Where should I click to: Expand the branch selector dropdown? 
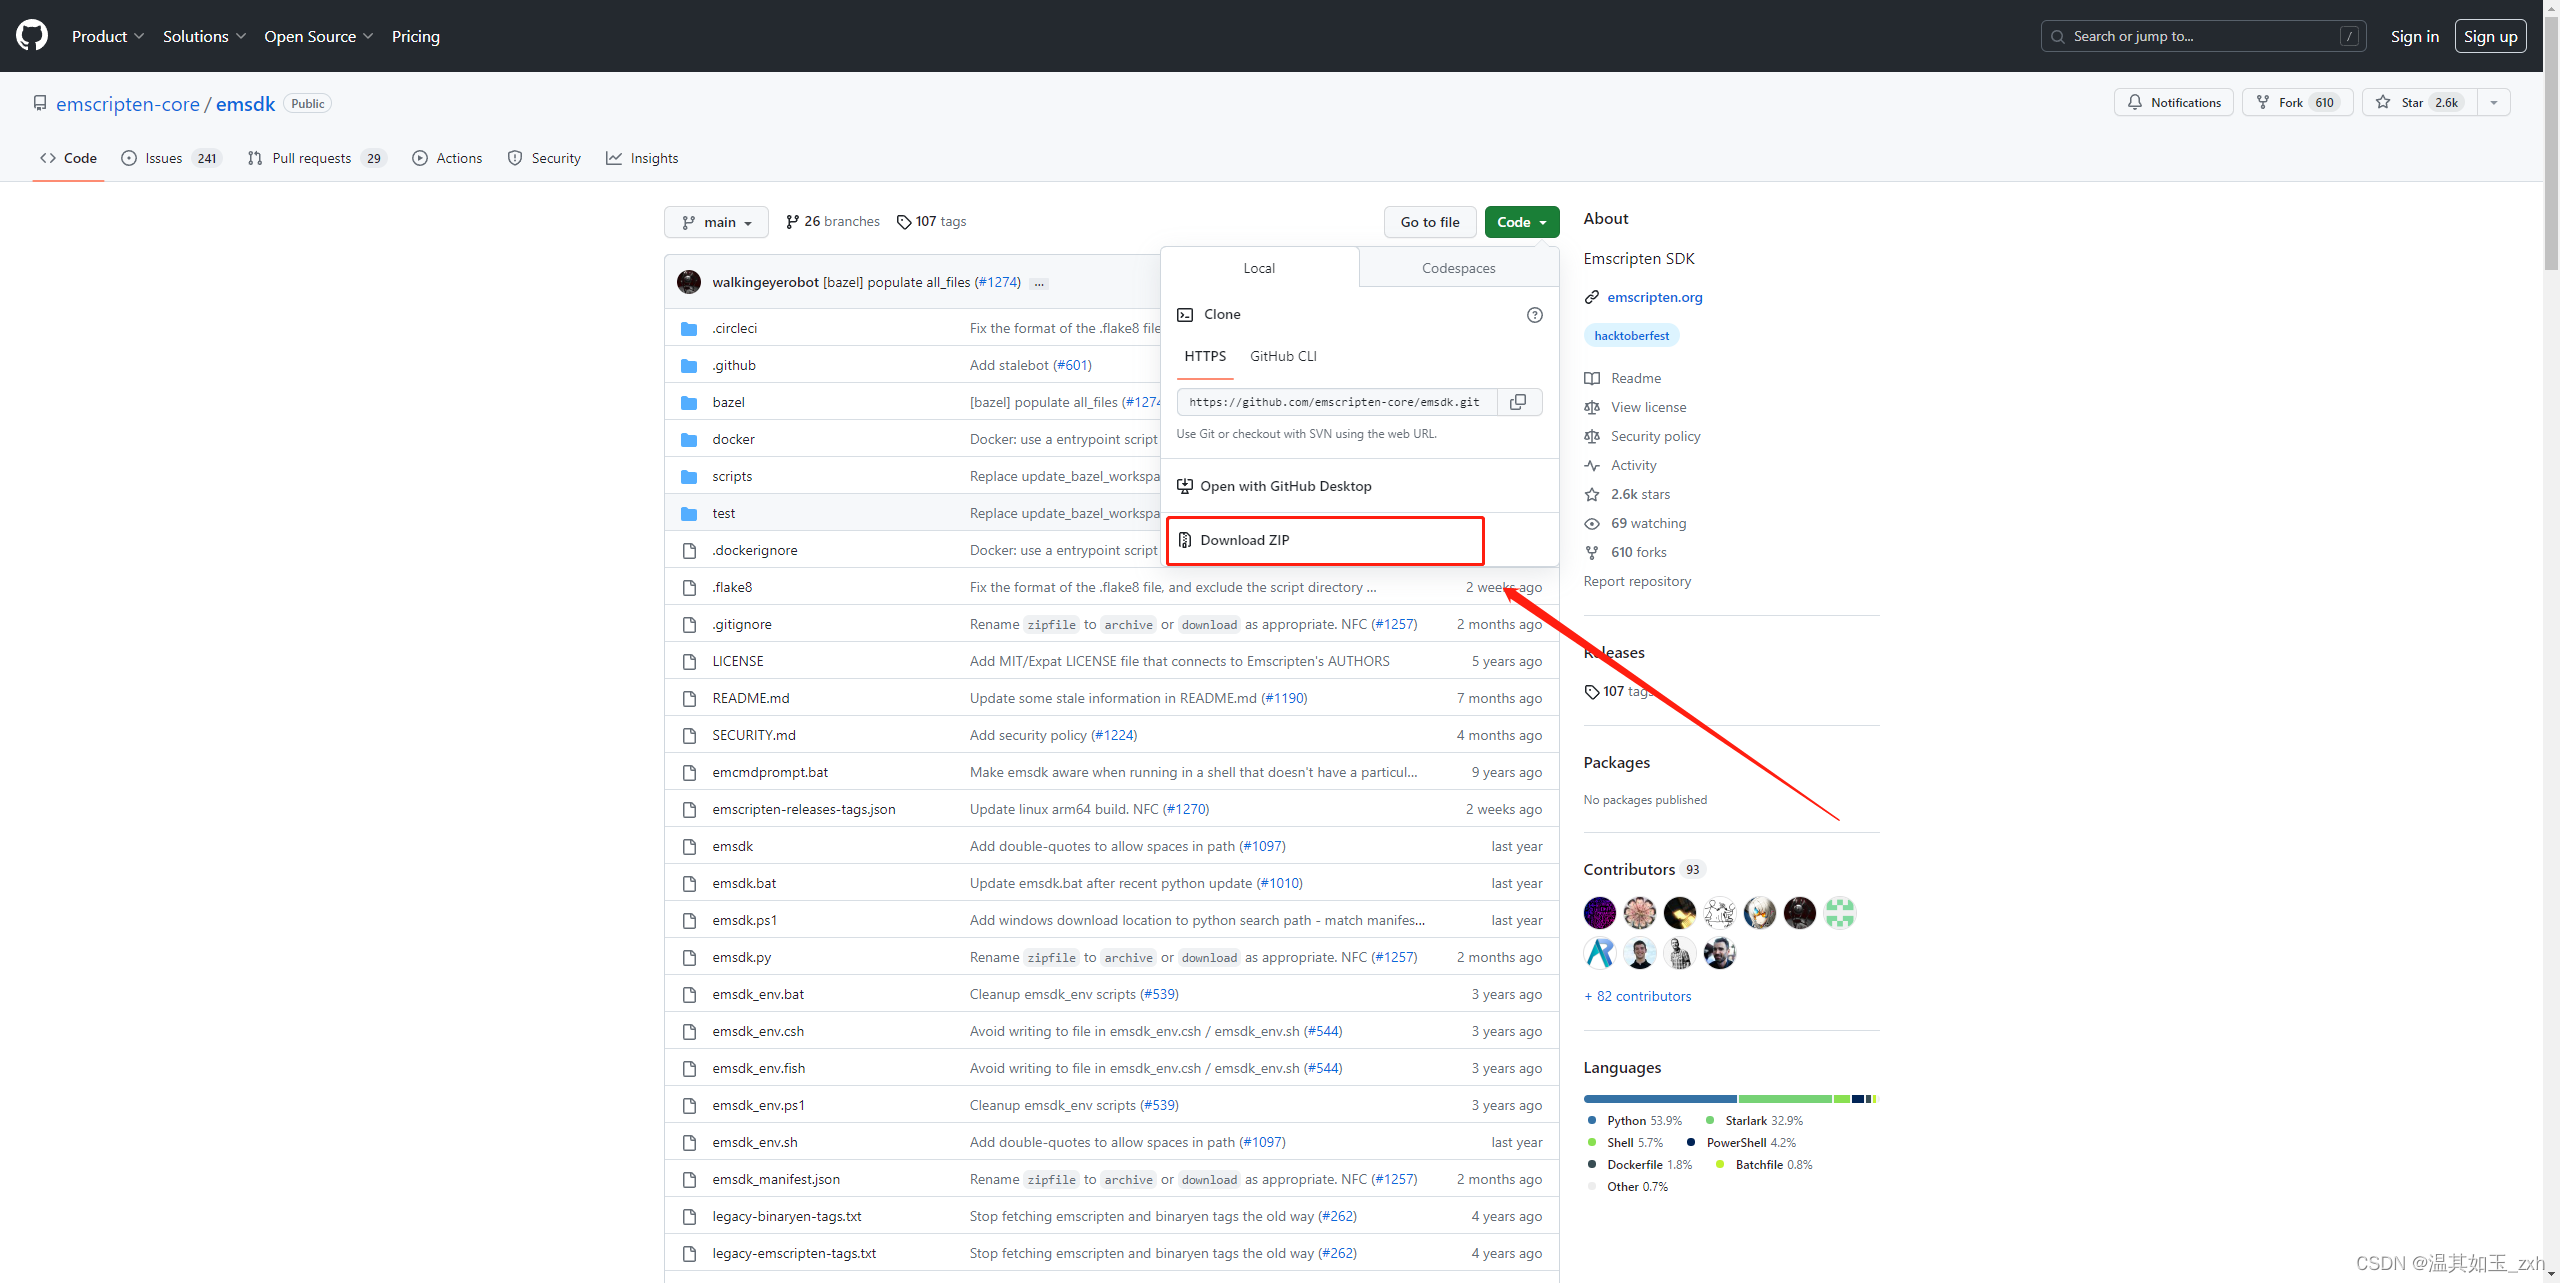click(716, 221)
